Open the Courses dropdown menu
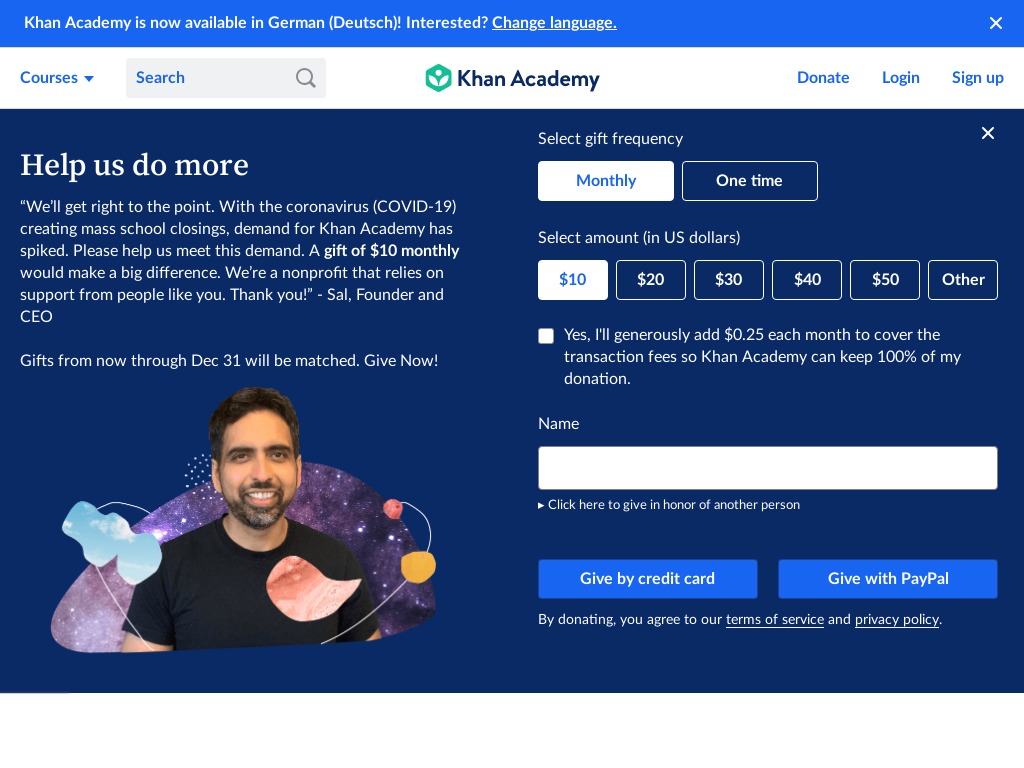Viewport: 1024px width, 768px height. [57, 78]
